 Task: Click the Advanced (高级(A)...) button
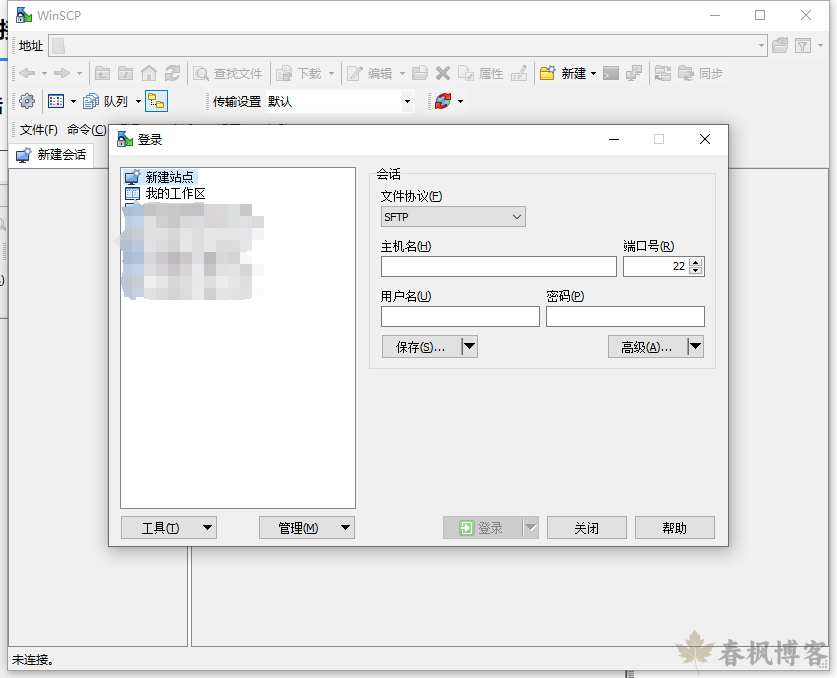pos(648,346)
